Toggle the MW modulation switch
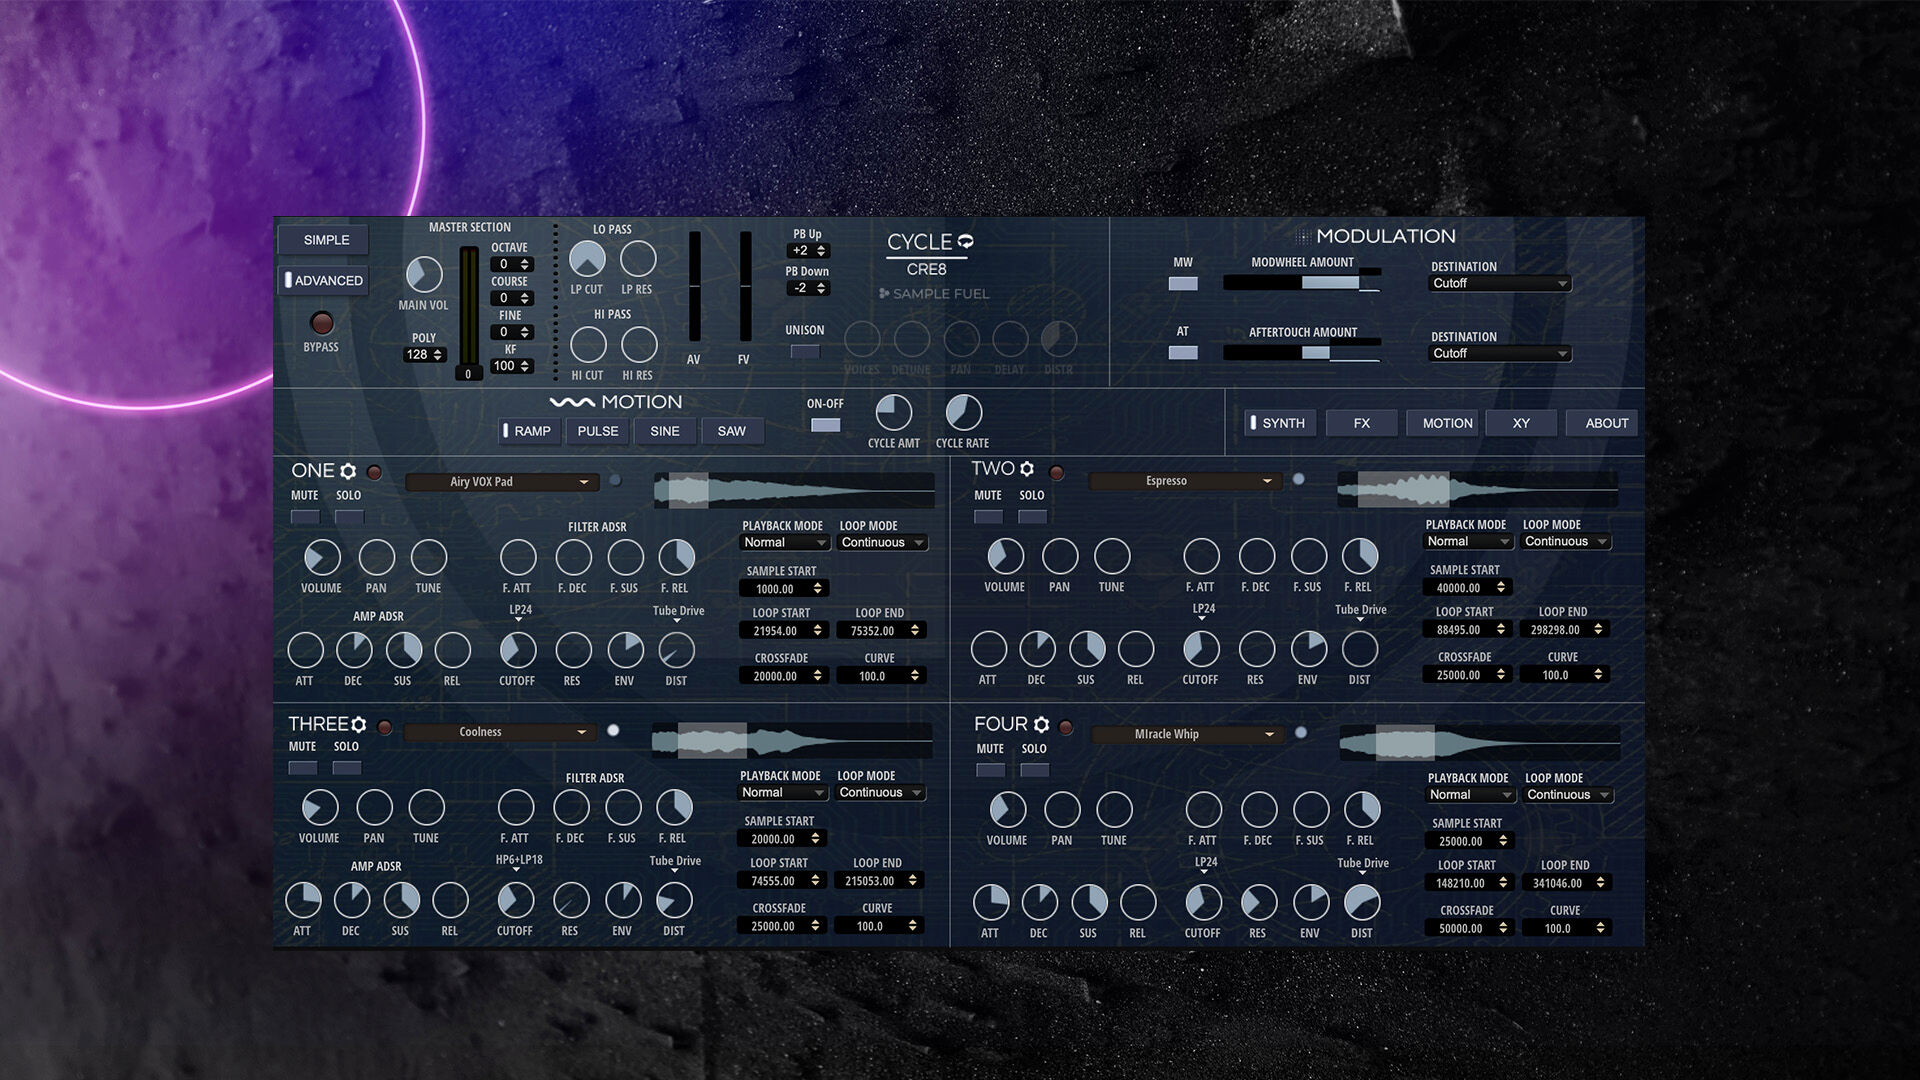 [x=1183, y=283]
